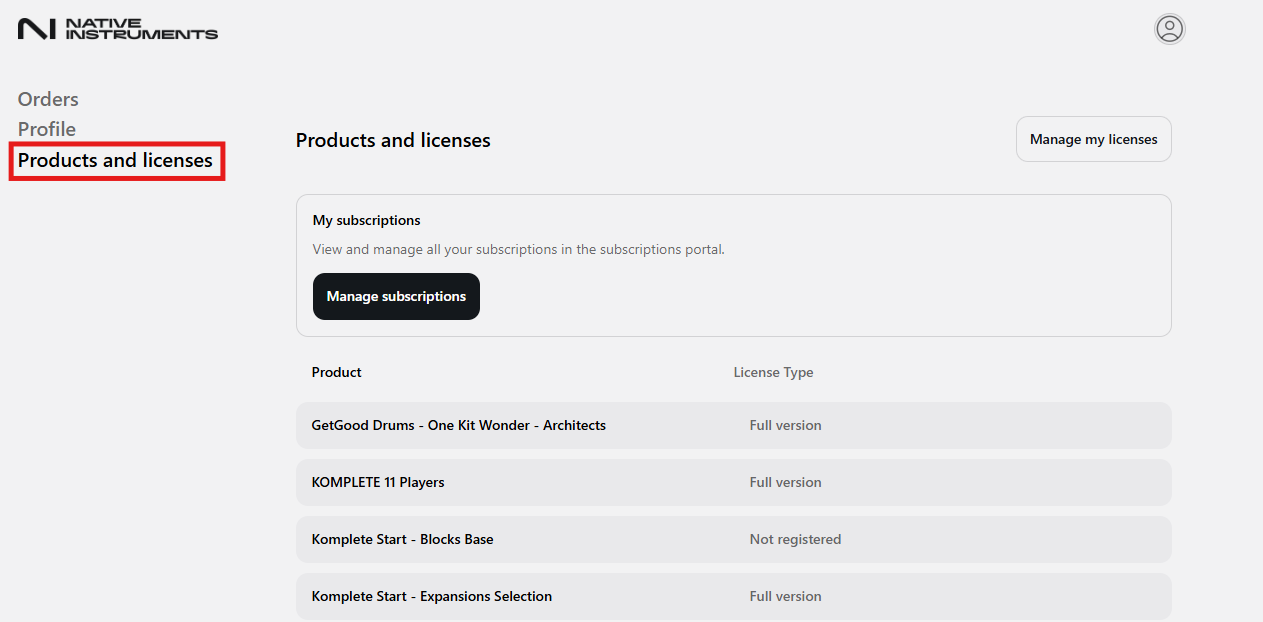Image resolution: width=1263 pixels, height=622 pixels.
Task: Click the subscriptions portal description text
Action: pos(519,249)
